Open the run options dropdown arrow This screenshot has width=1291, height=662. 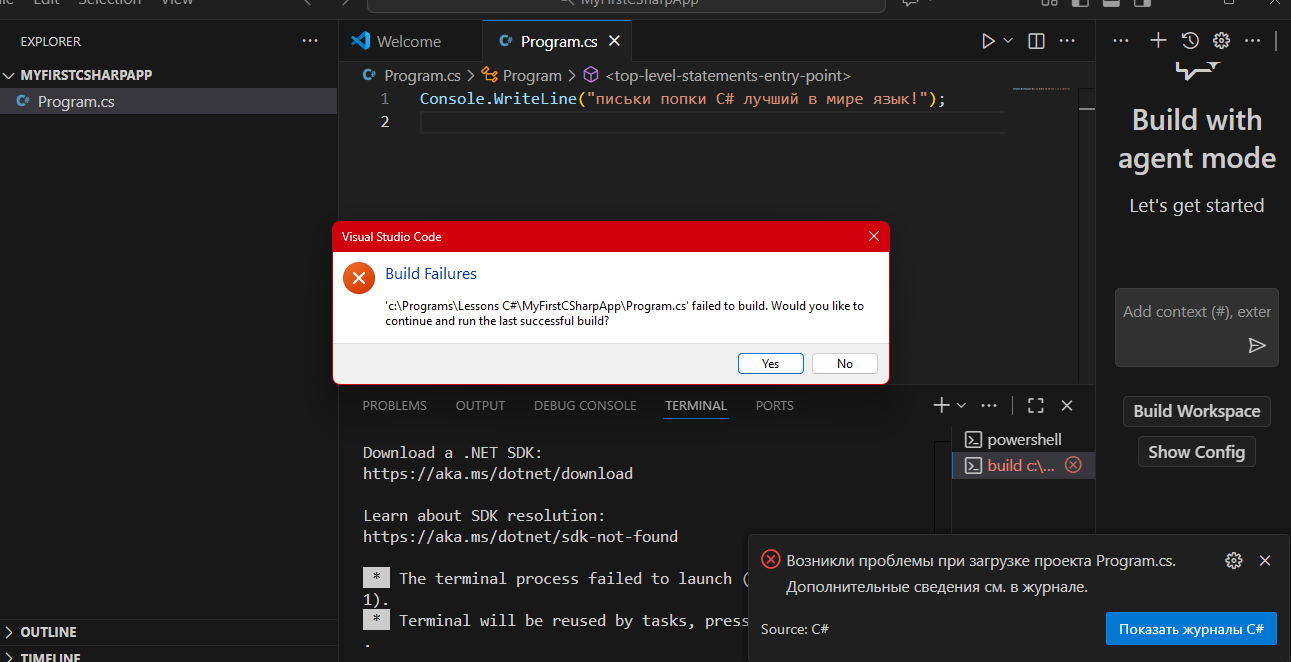[x=1008, y=41]
